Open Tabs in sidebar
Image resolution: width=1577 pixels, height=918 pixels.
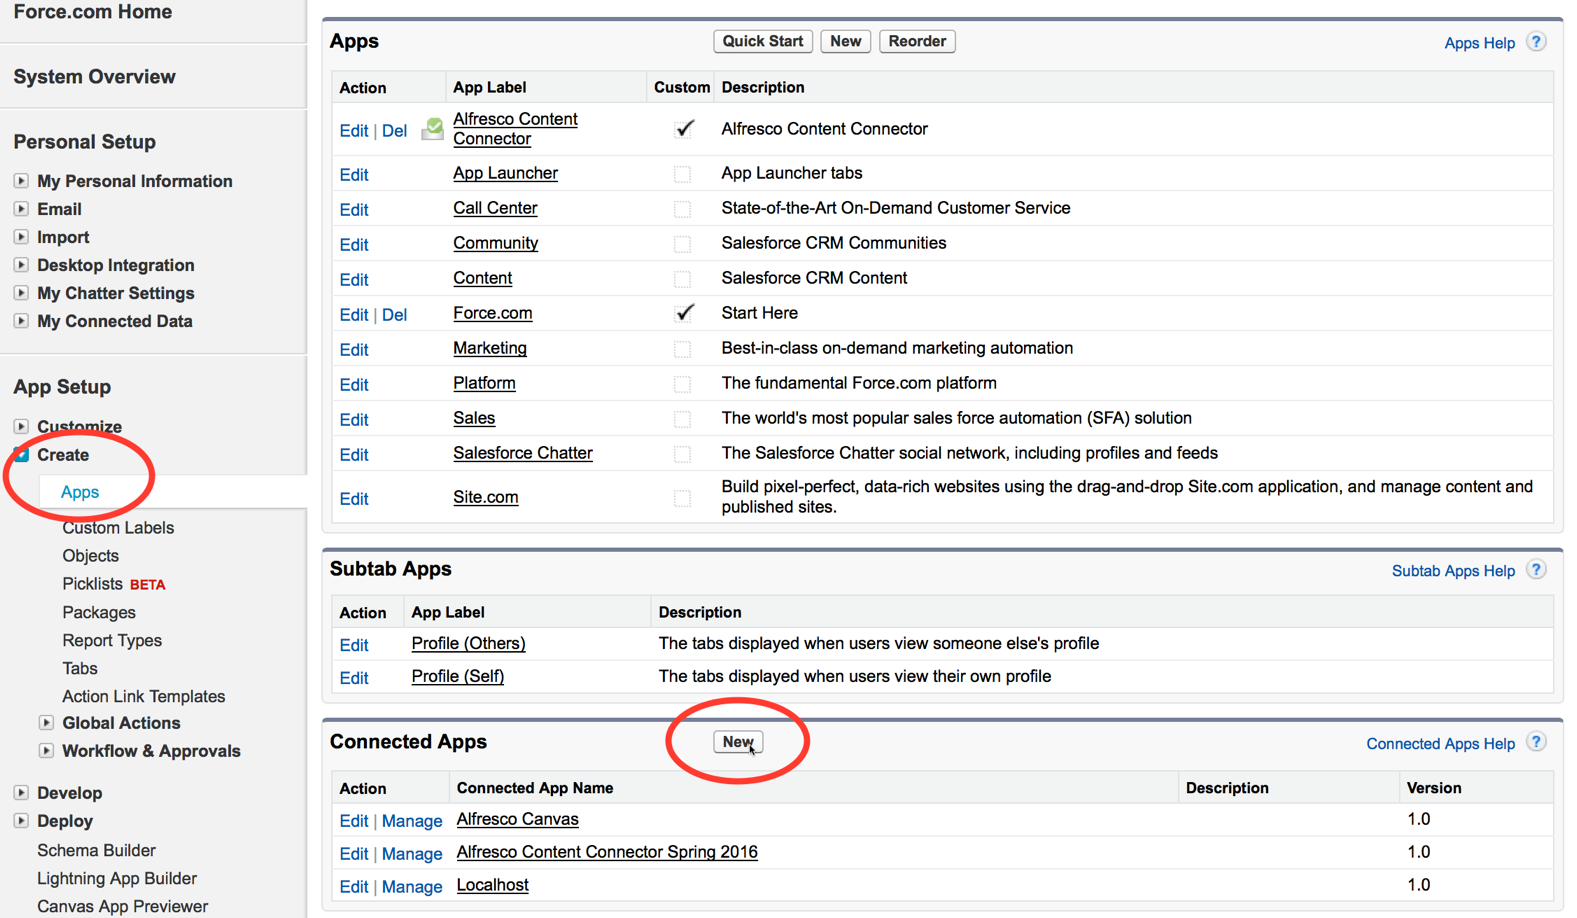pyautogui.click(x=80, y=668)
